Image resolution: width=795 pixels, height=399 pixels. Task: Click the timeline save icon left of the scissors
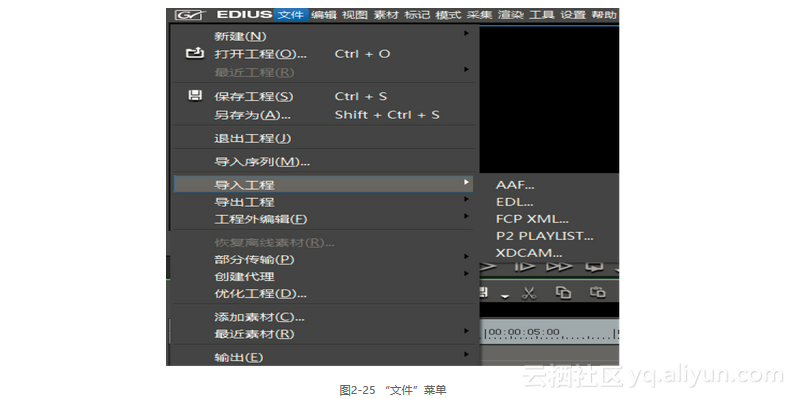coord(484,292)
